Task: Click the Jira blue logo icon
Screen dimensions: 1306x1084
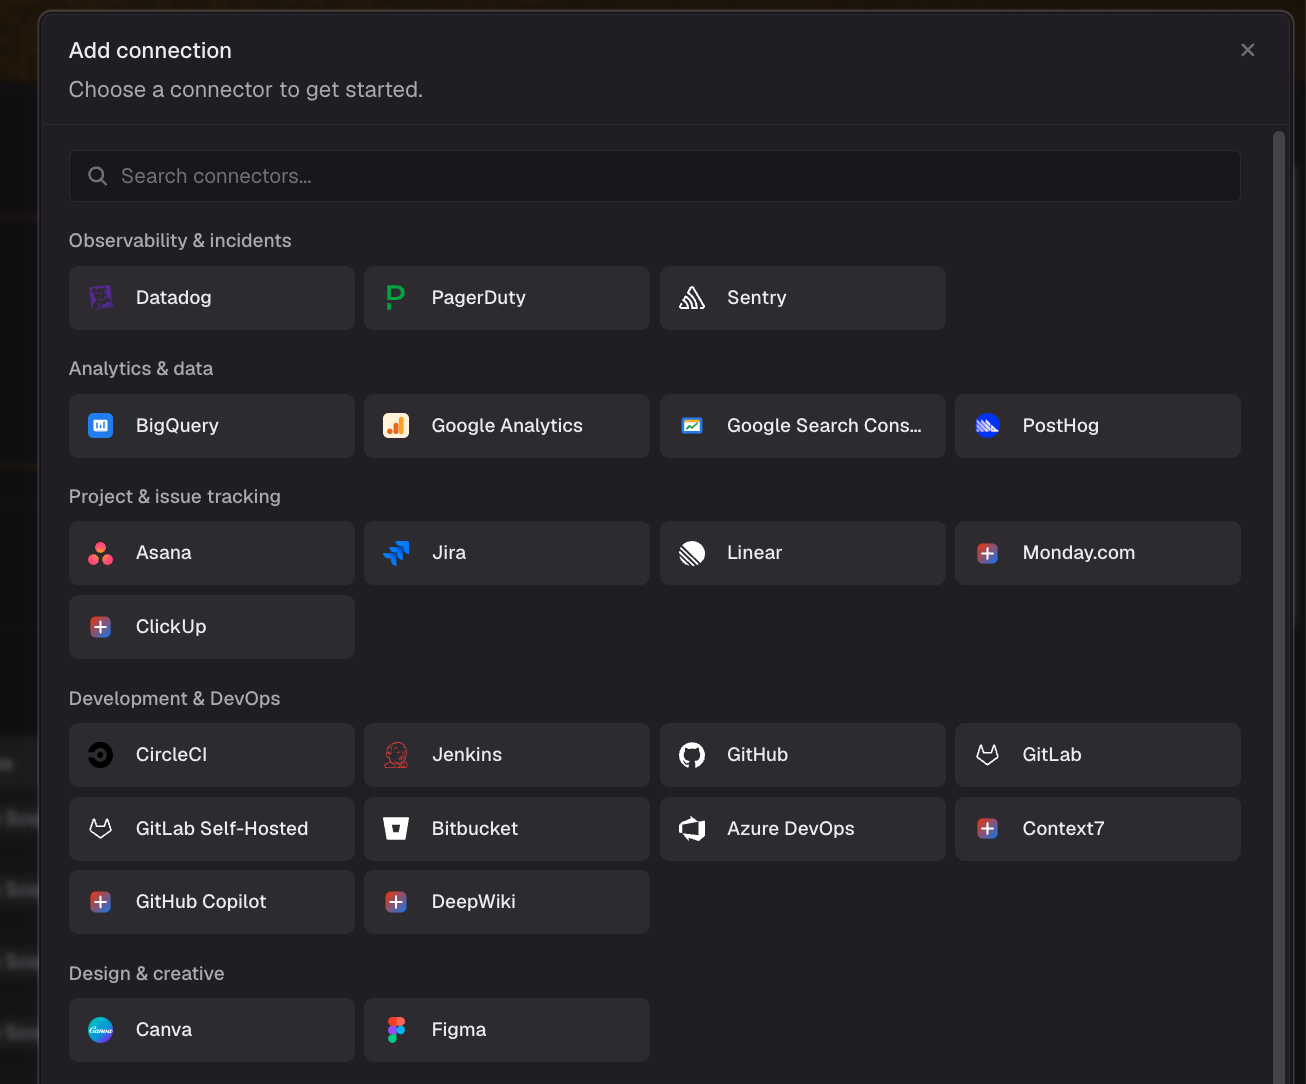Action: coord(396,553)
